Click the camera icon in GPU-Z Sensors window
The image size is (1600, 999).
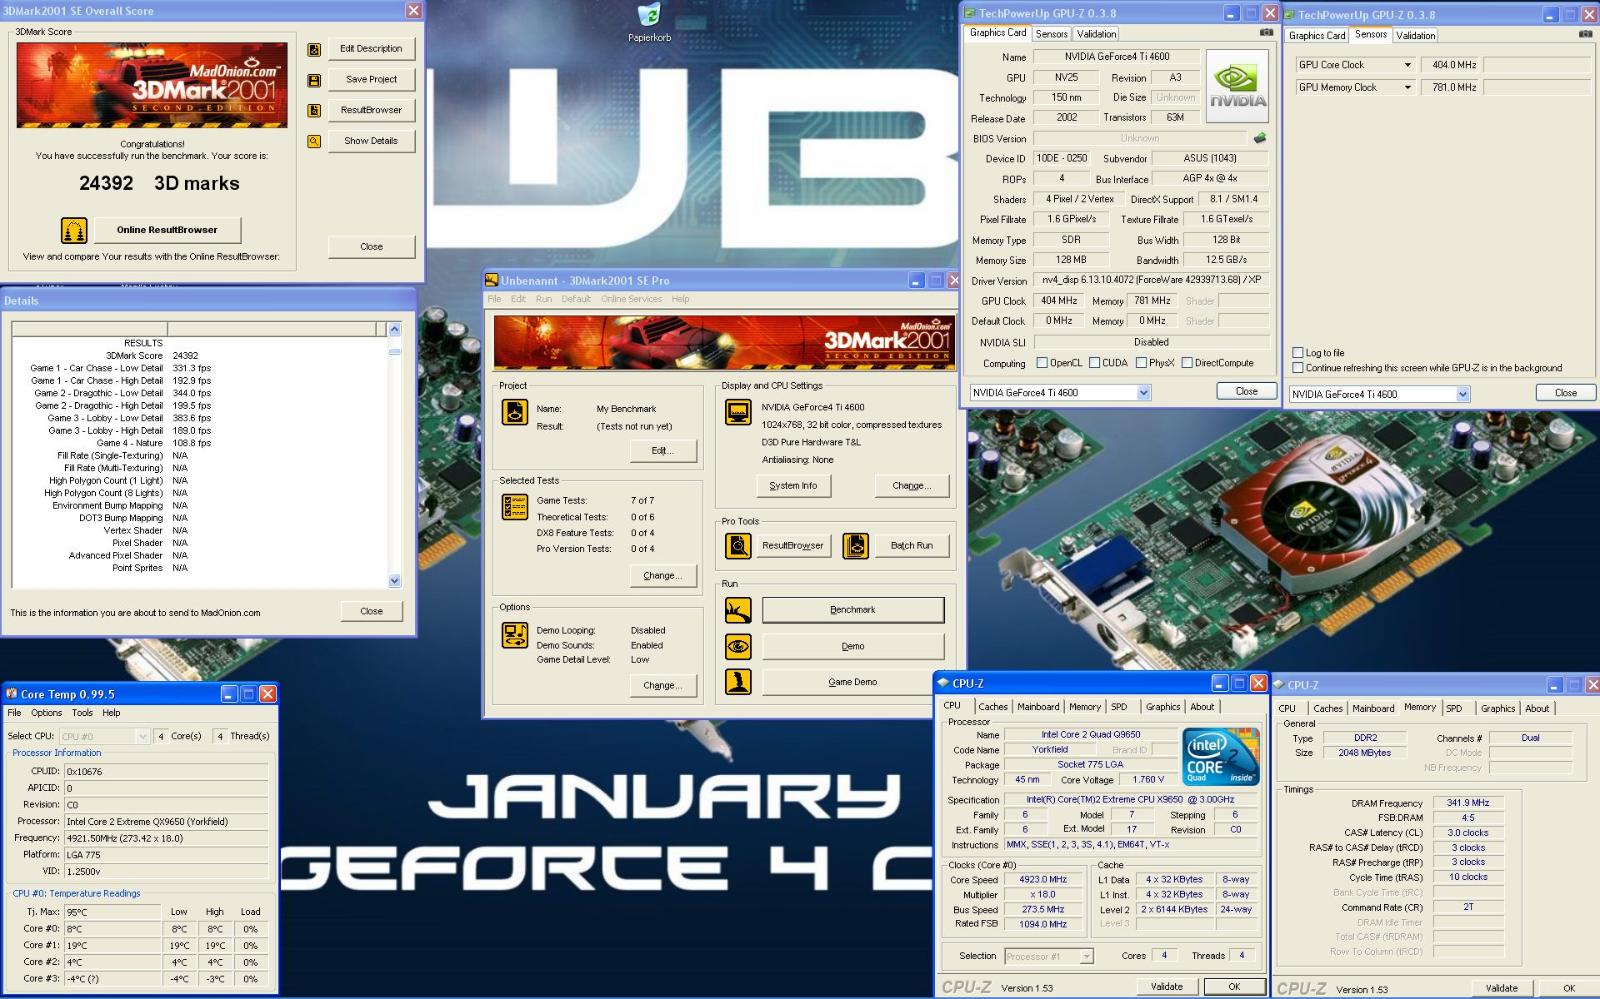[1585, 34]
